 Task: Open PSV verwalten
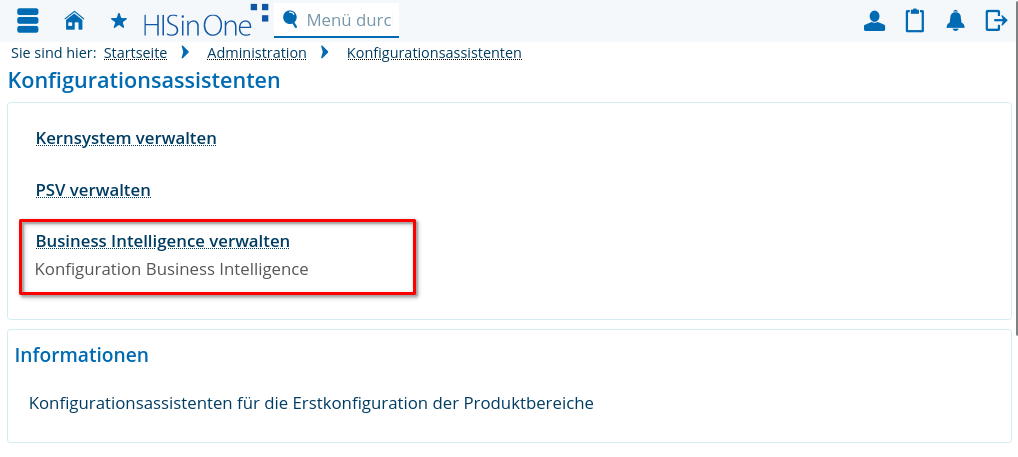coord(93,190)
